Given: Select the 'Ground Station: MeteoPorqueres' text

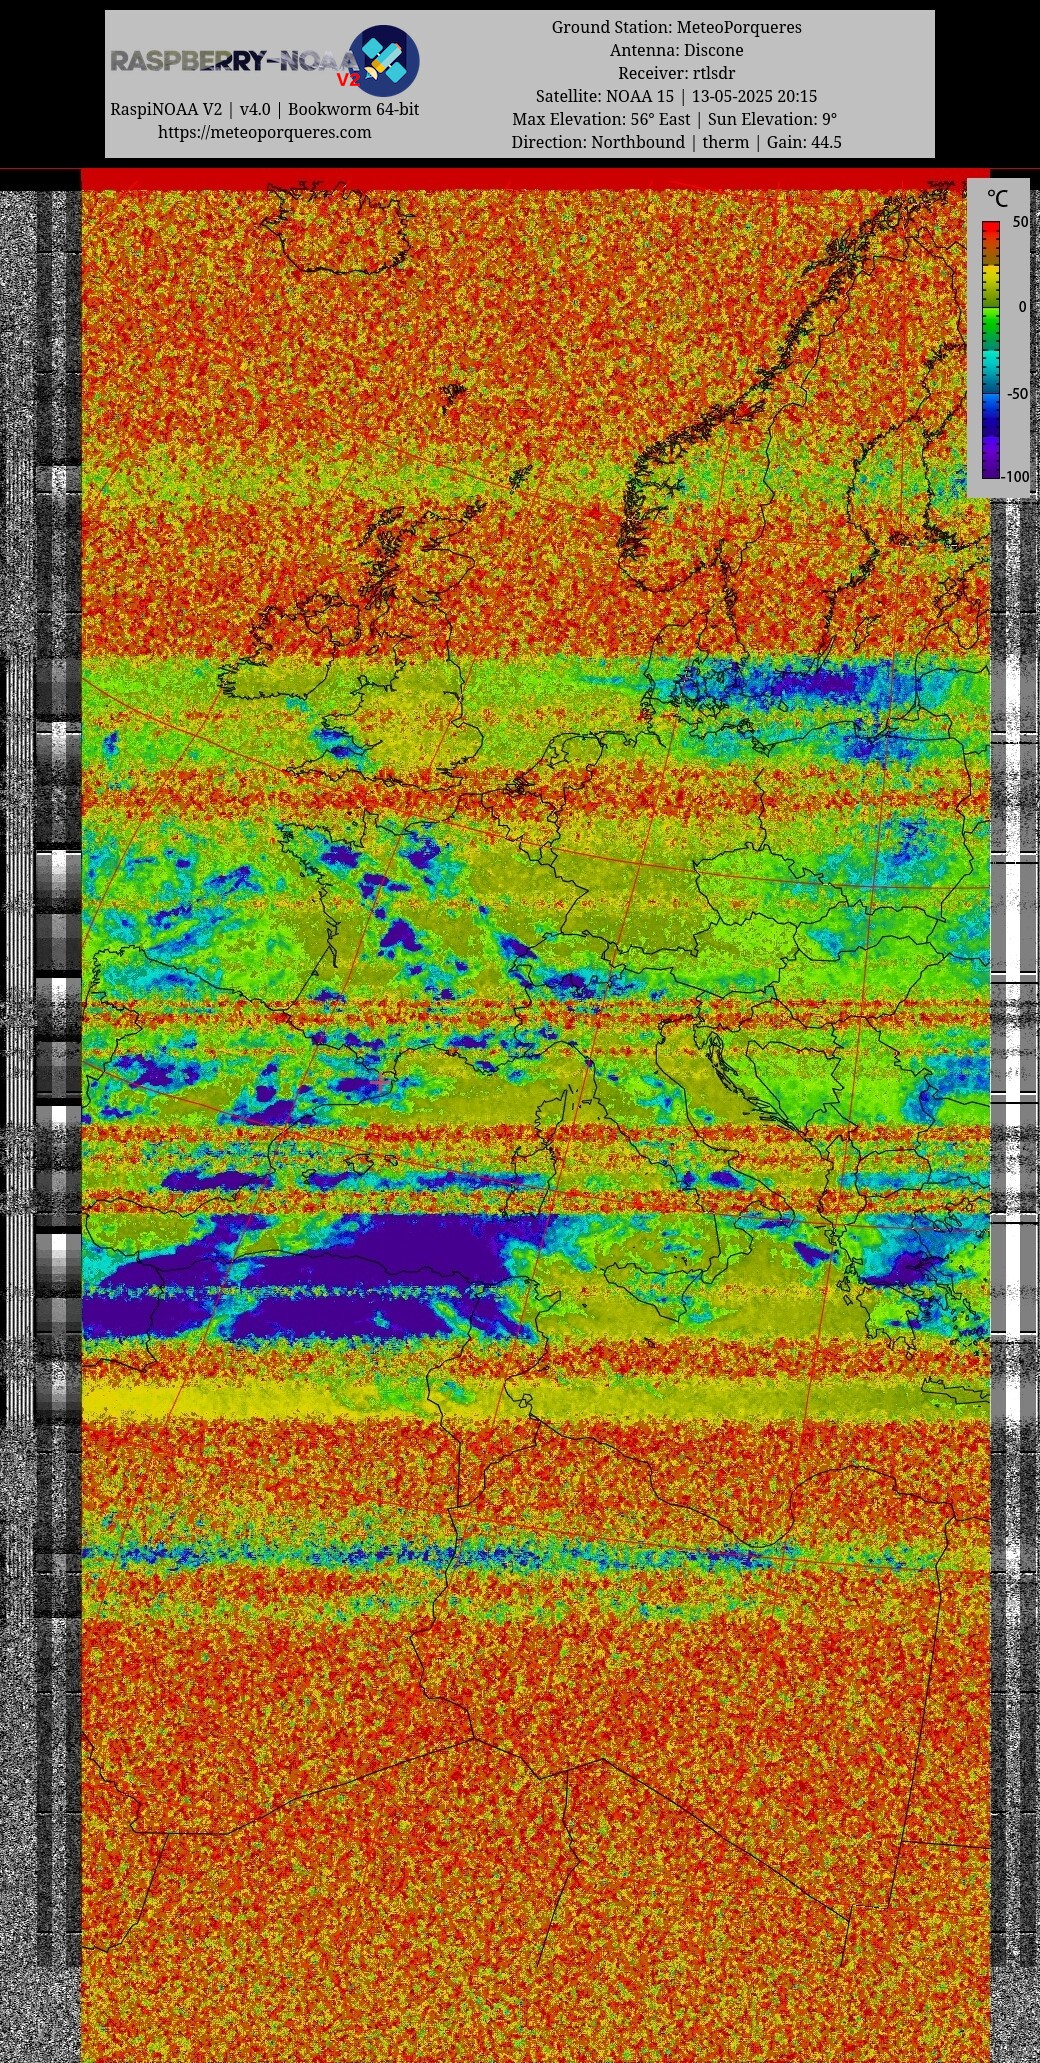Looking at the screenshot, I should (676, 27).
